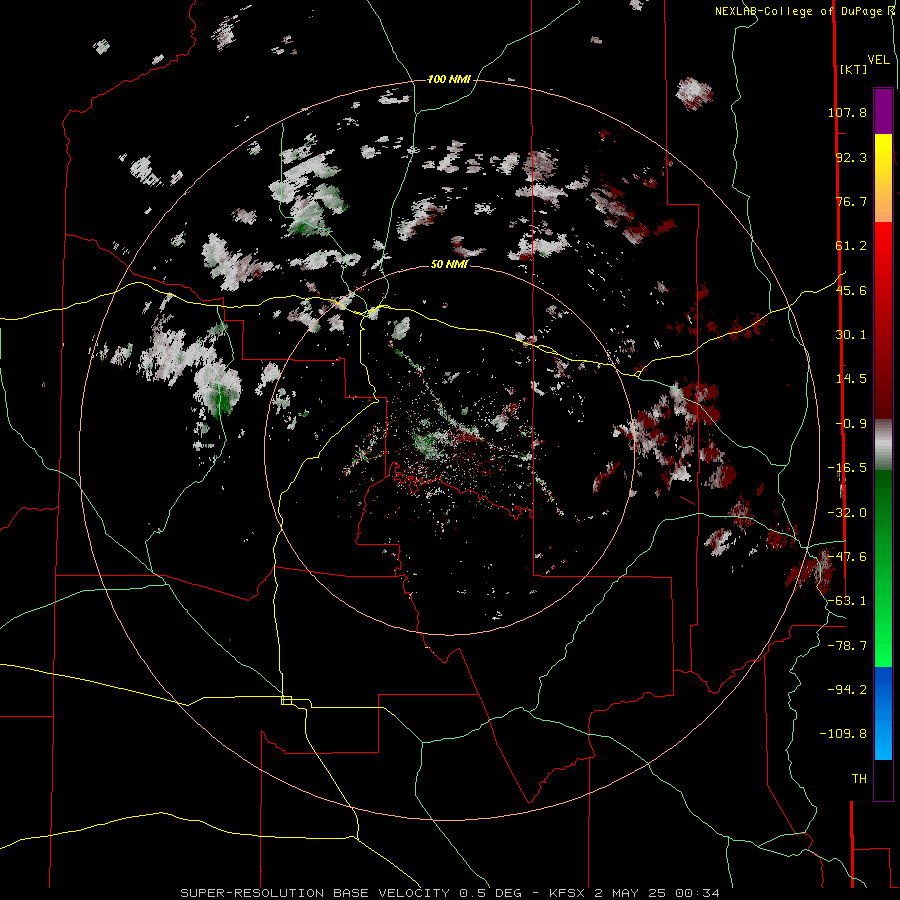The width and height of the screenshot is (900, 900).
Task: Click the purple segment of the color bar
Action: click(883, 111)
